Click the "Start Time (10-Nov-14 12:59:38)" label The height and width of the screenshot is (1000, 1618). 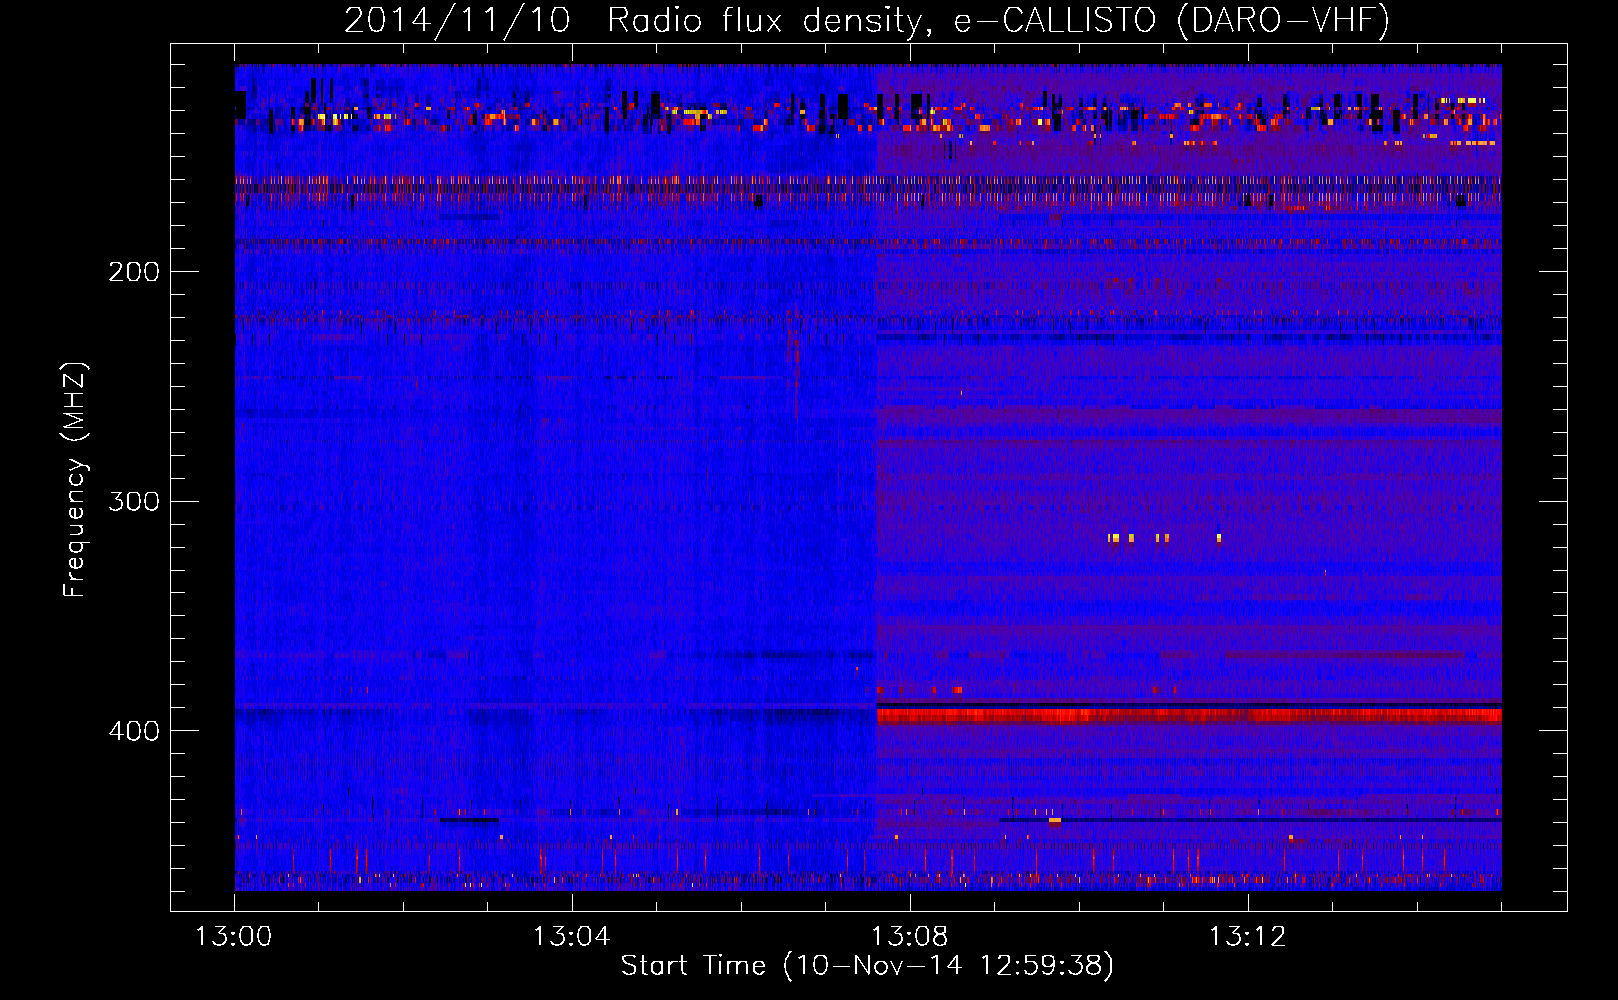pos(867,966)
